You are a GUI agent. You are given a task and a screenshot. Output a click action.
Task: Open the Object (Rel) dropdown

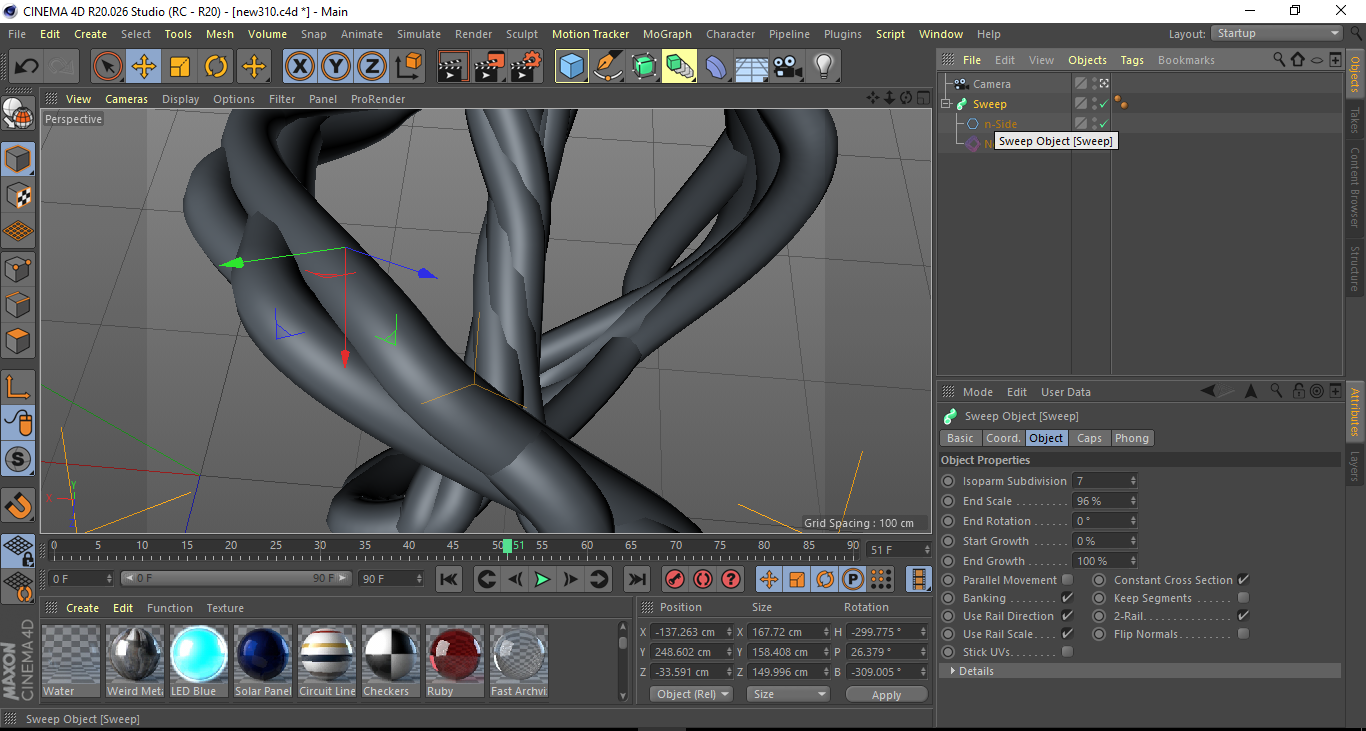(691, 694)
